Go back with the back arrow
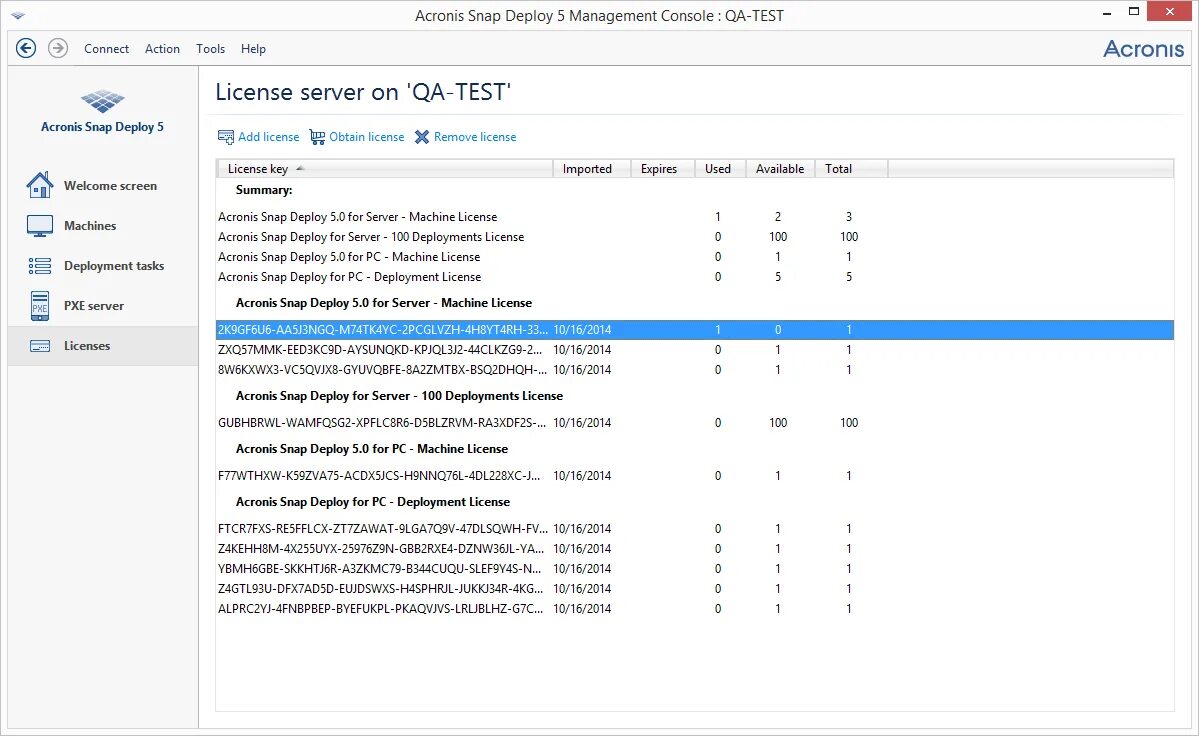The image size is (1199, 736). tap(26, 48)
